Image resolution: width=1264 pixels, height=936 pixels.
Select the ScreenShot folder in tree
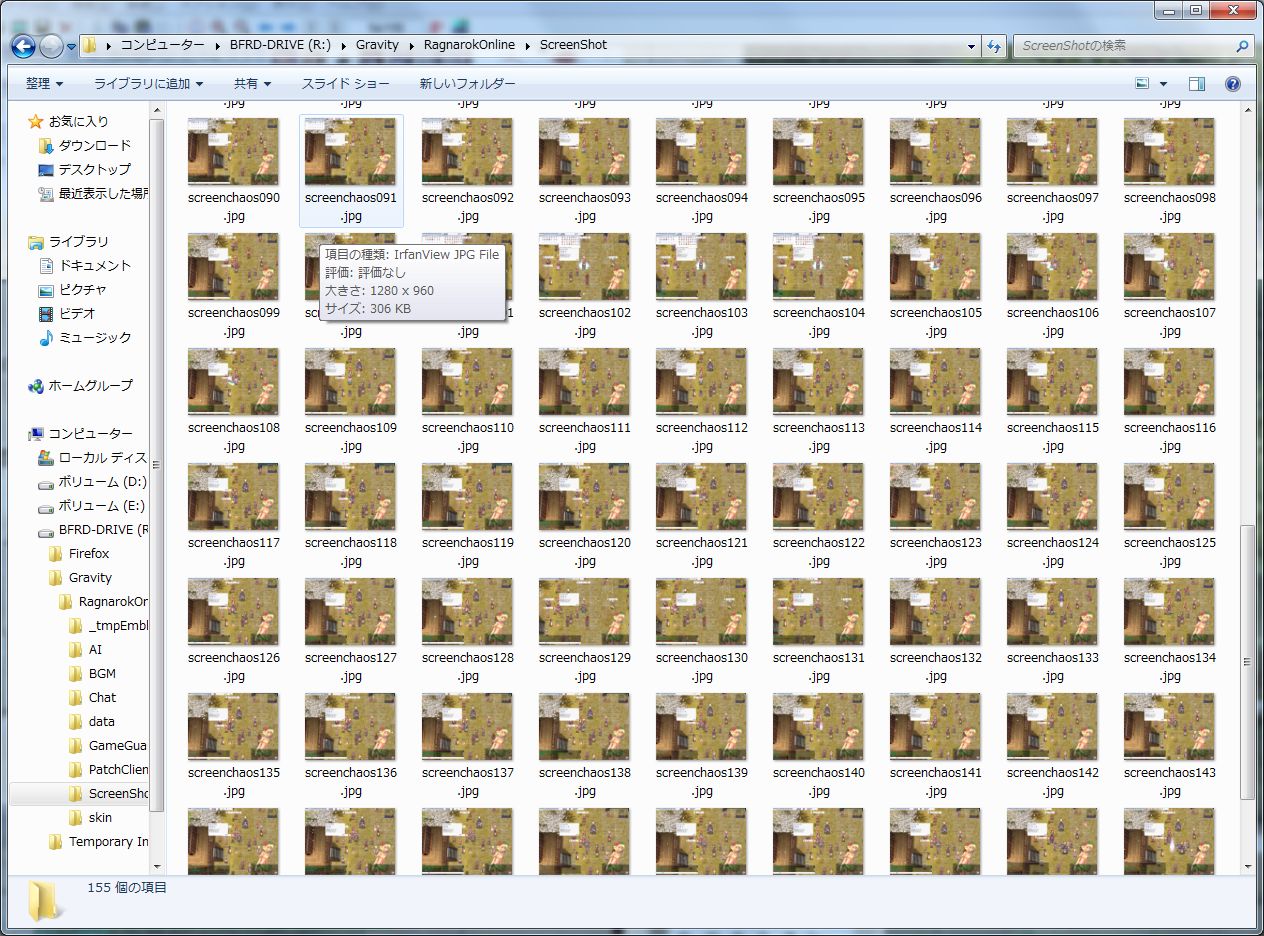pos(108,793)
